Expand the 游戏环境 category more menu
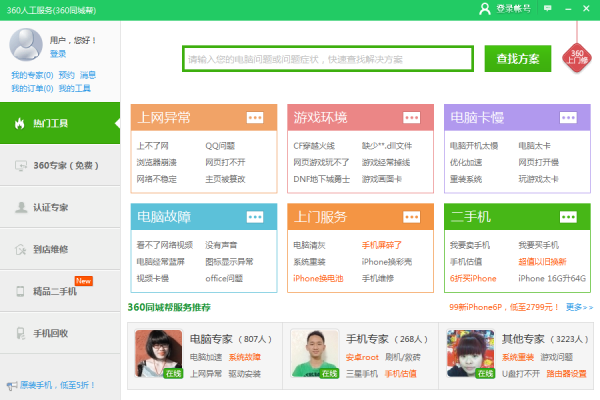The height and width of the screenshot is (400, 600). [412, 118]
